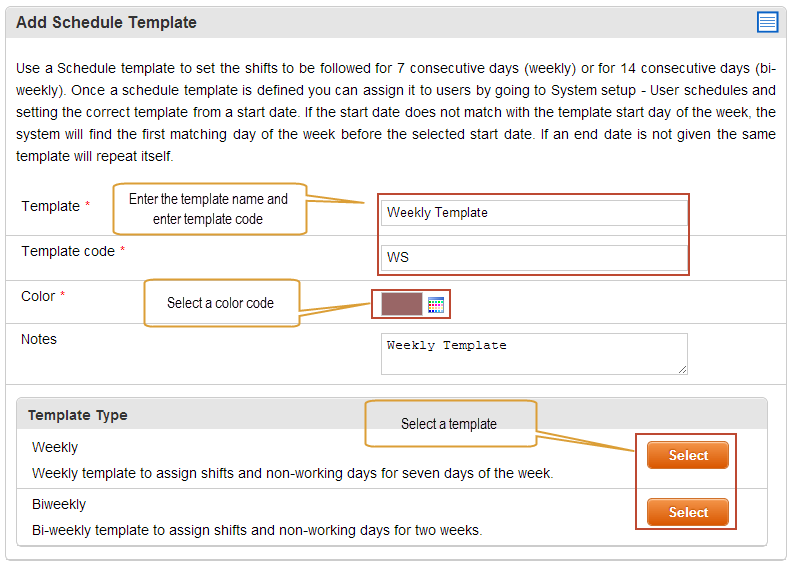
Task: Click the Biweekly template type row title
Action: click(x=59, y=505)
